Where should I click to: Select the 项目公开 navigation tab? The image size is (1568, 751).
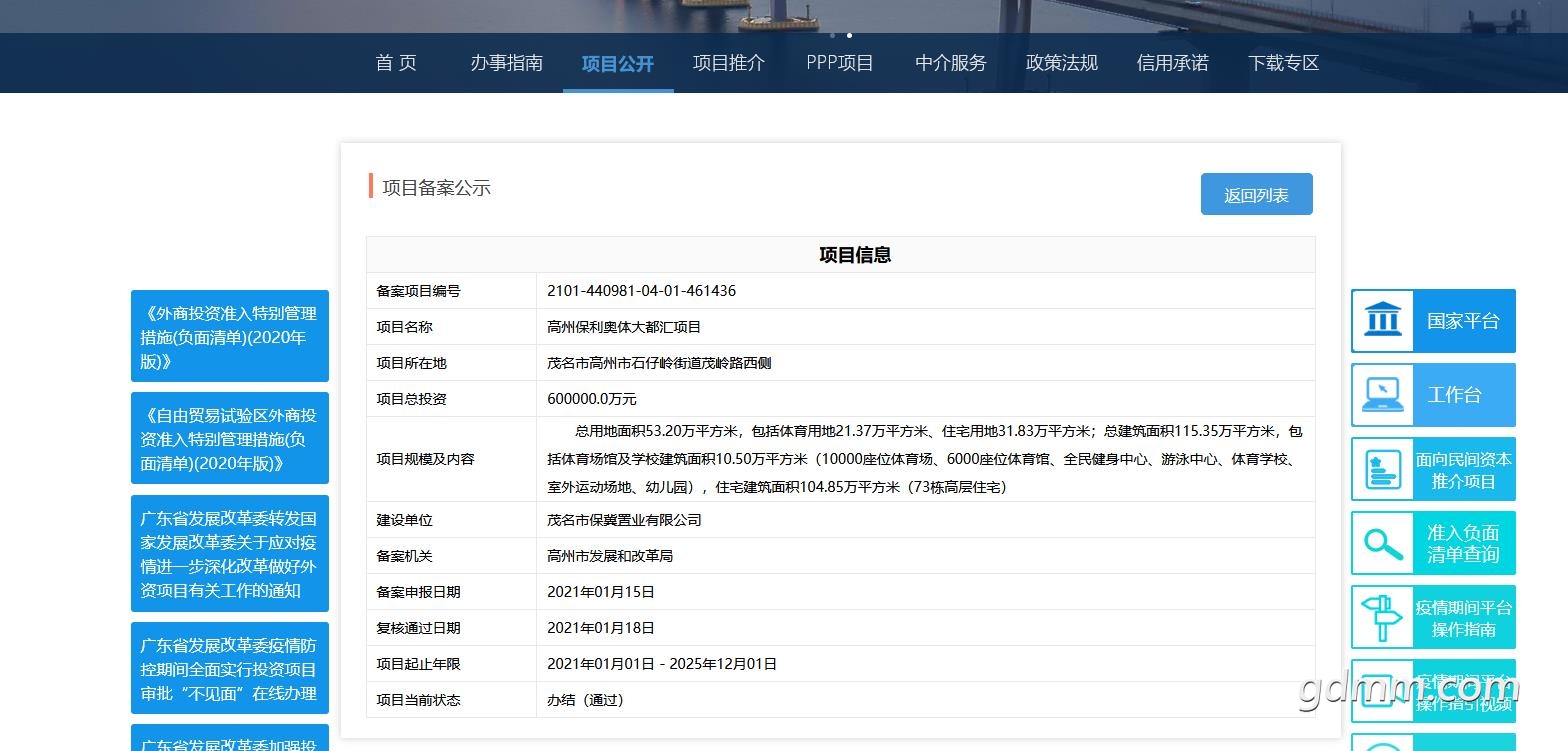click(x=617, y=63)
